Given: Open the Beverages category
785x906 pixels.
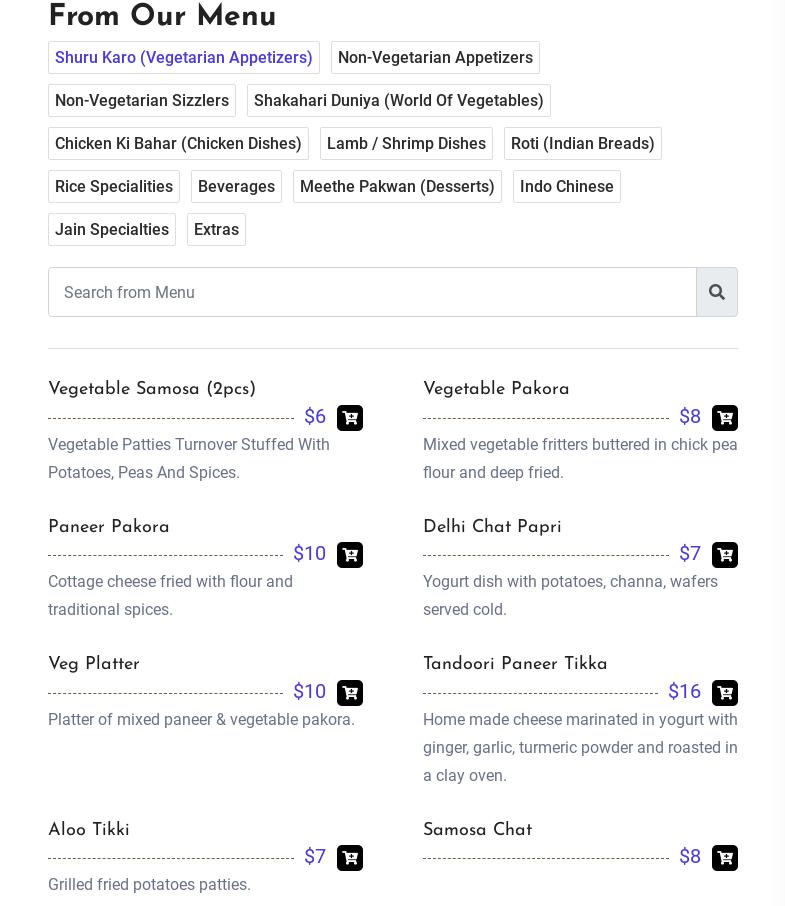Looking at the screenshot, I should pos(236,187).
